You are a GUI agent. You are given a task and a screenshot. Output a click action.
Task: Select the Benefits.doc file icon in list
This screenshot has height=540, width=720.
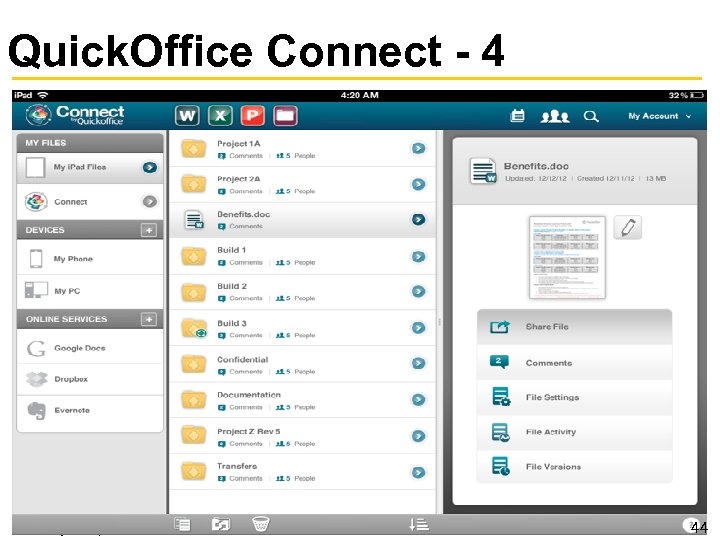194,219
